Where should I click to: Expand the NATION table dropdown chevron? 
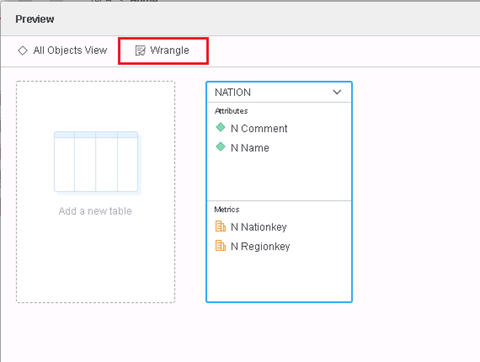(337, 92)
